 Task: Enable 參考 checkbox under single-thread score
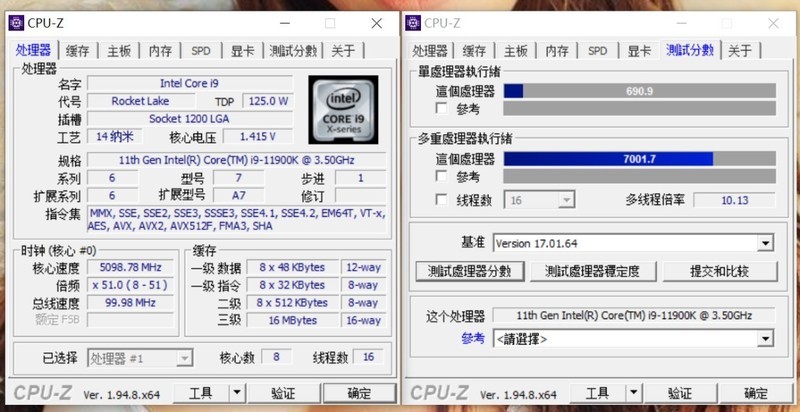441,108
